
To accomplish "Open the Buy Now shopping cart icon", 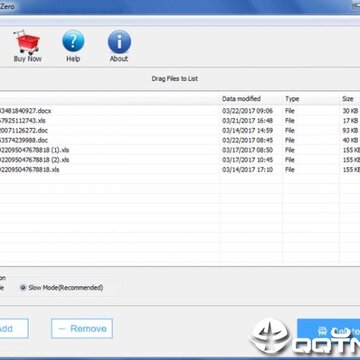I will [x=28, y=42].
